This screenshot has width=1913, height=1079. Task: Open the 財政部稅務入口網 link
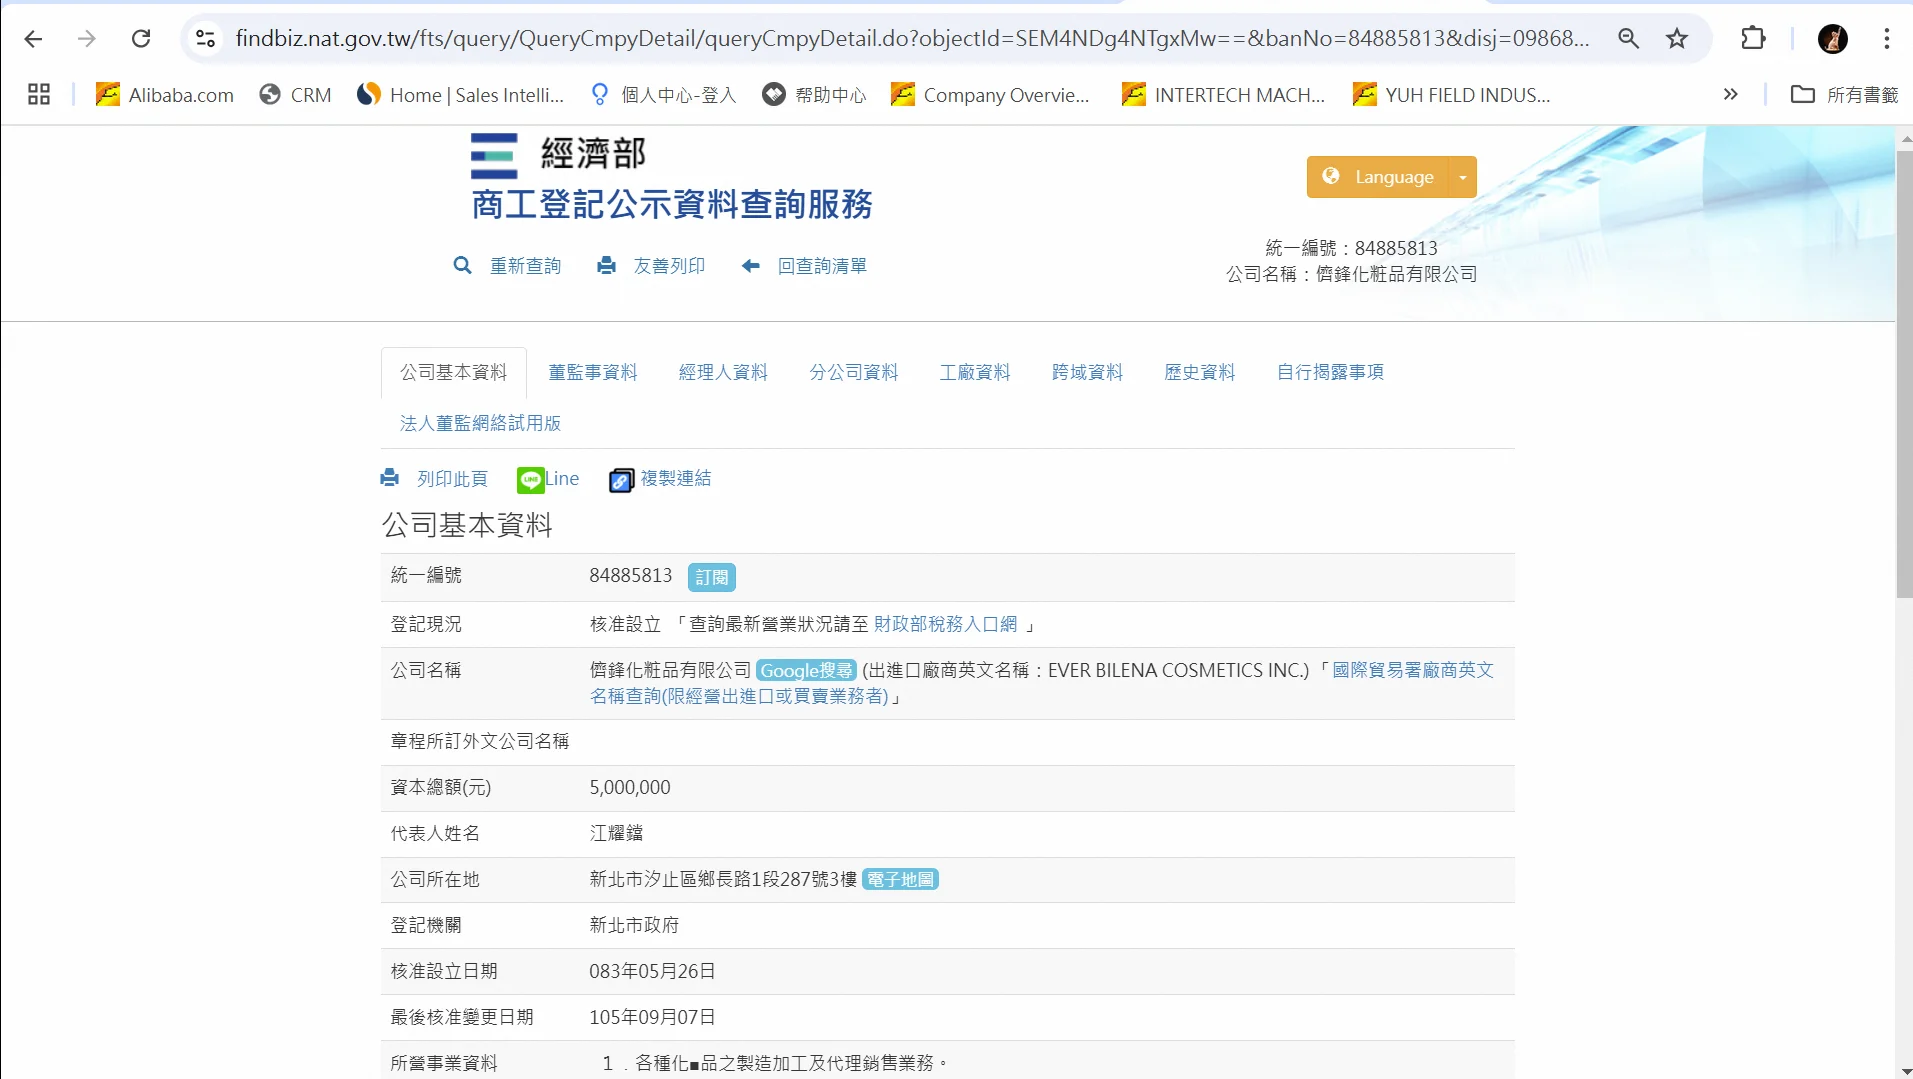(x=945, y=624)
